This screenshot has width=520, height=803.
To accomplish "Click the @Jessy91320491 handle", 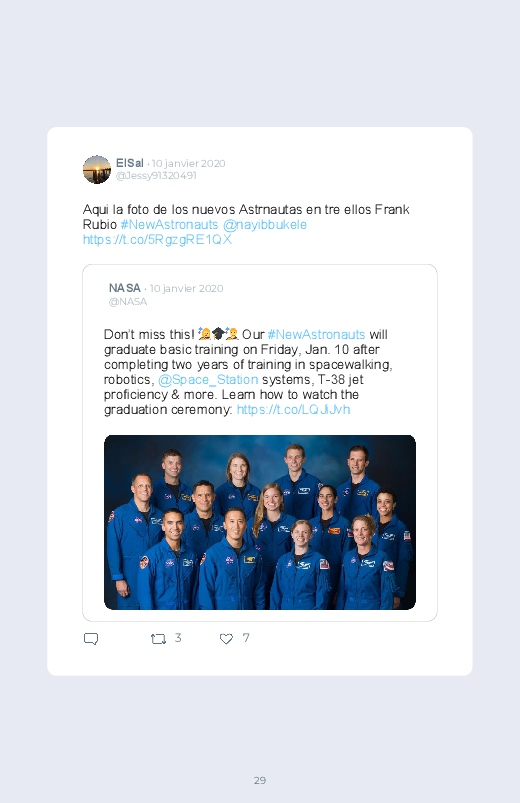I will tap(156, 176).
